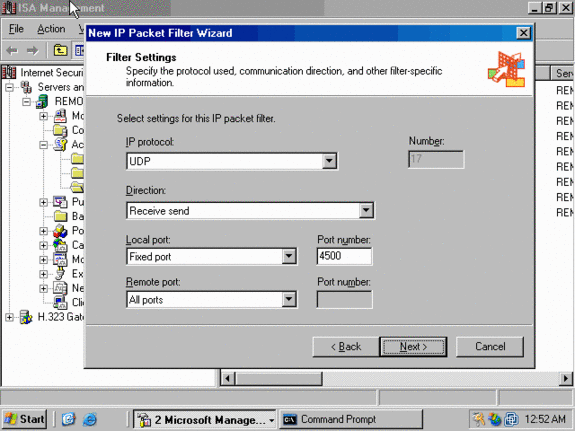This screenshot has width=575, height=431.
Task: Open the Windows Start menu
Action: (24, 419)
